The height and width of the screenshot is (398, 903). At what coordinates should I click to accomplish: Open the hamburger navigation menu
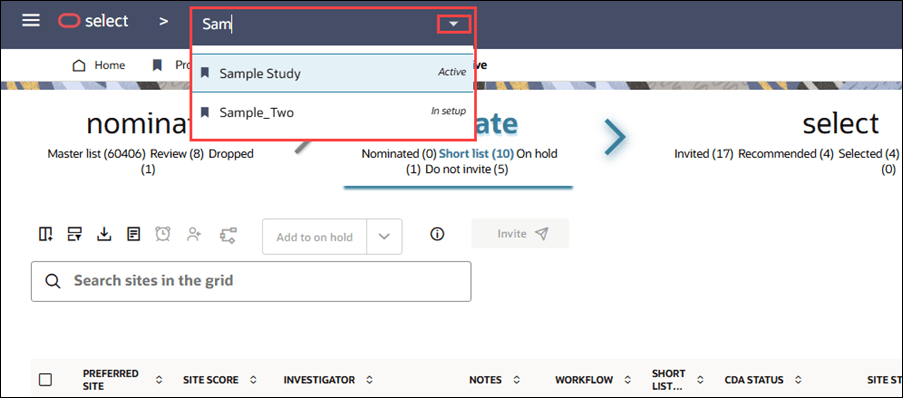coord(31,20)
